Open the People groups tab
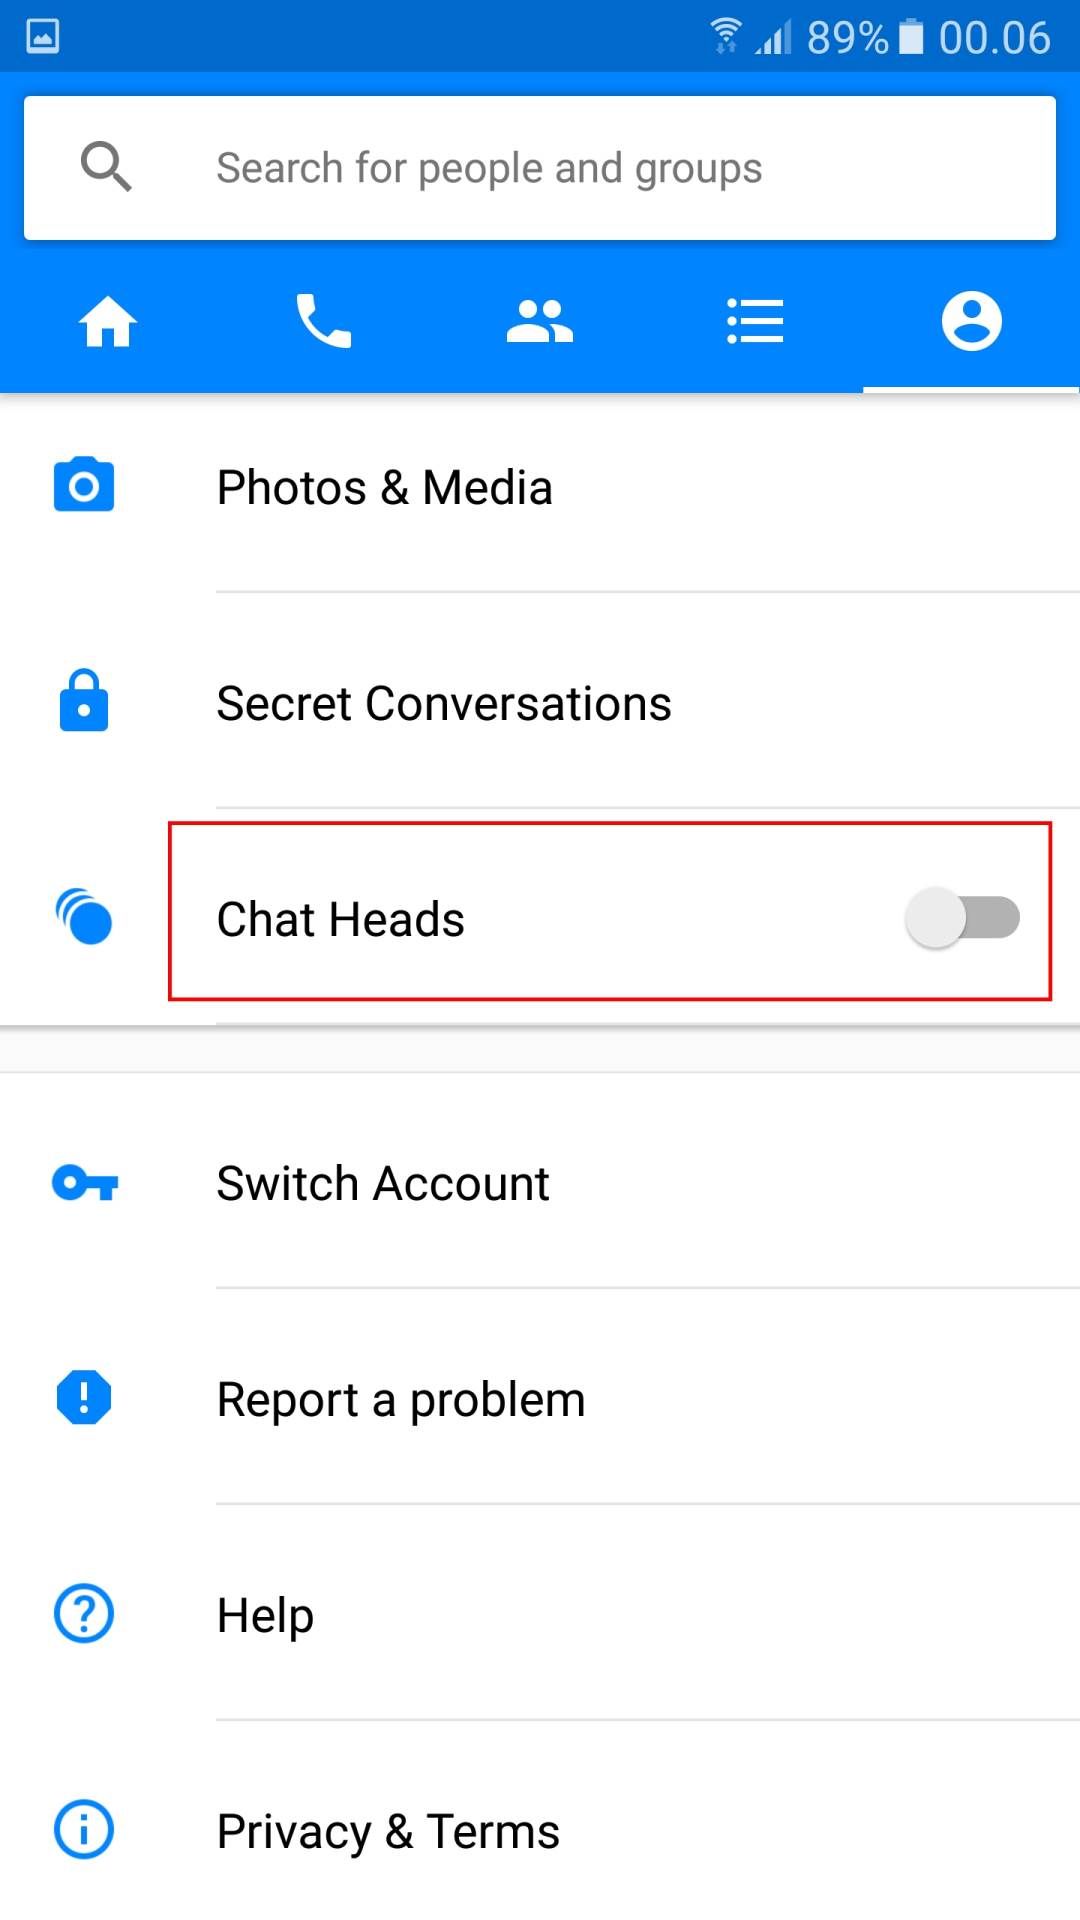This screenshot has height=1920, width=1080. [x=540, y=322]
